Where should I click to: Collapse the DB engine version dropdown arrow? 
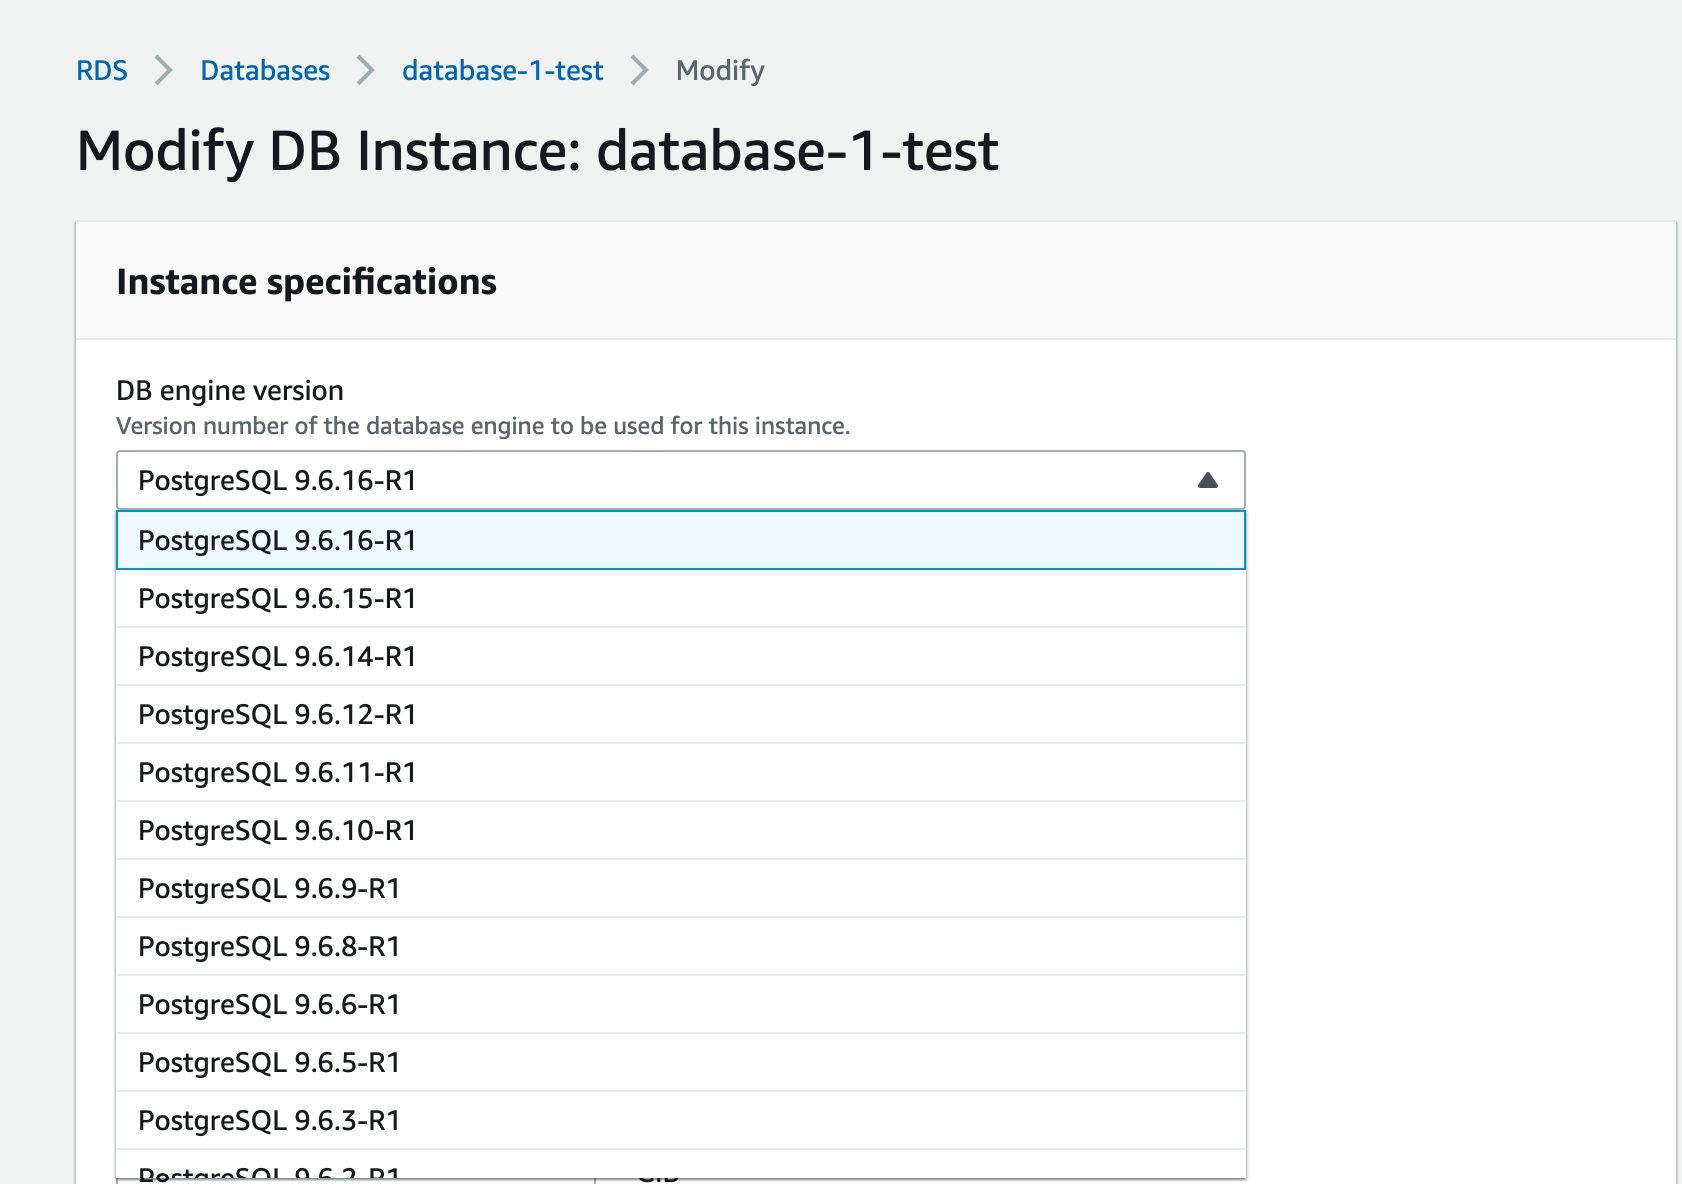coord(1208,481)
